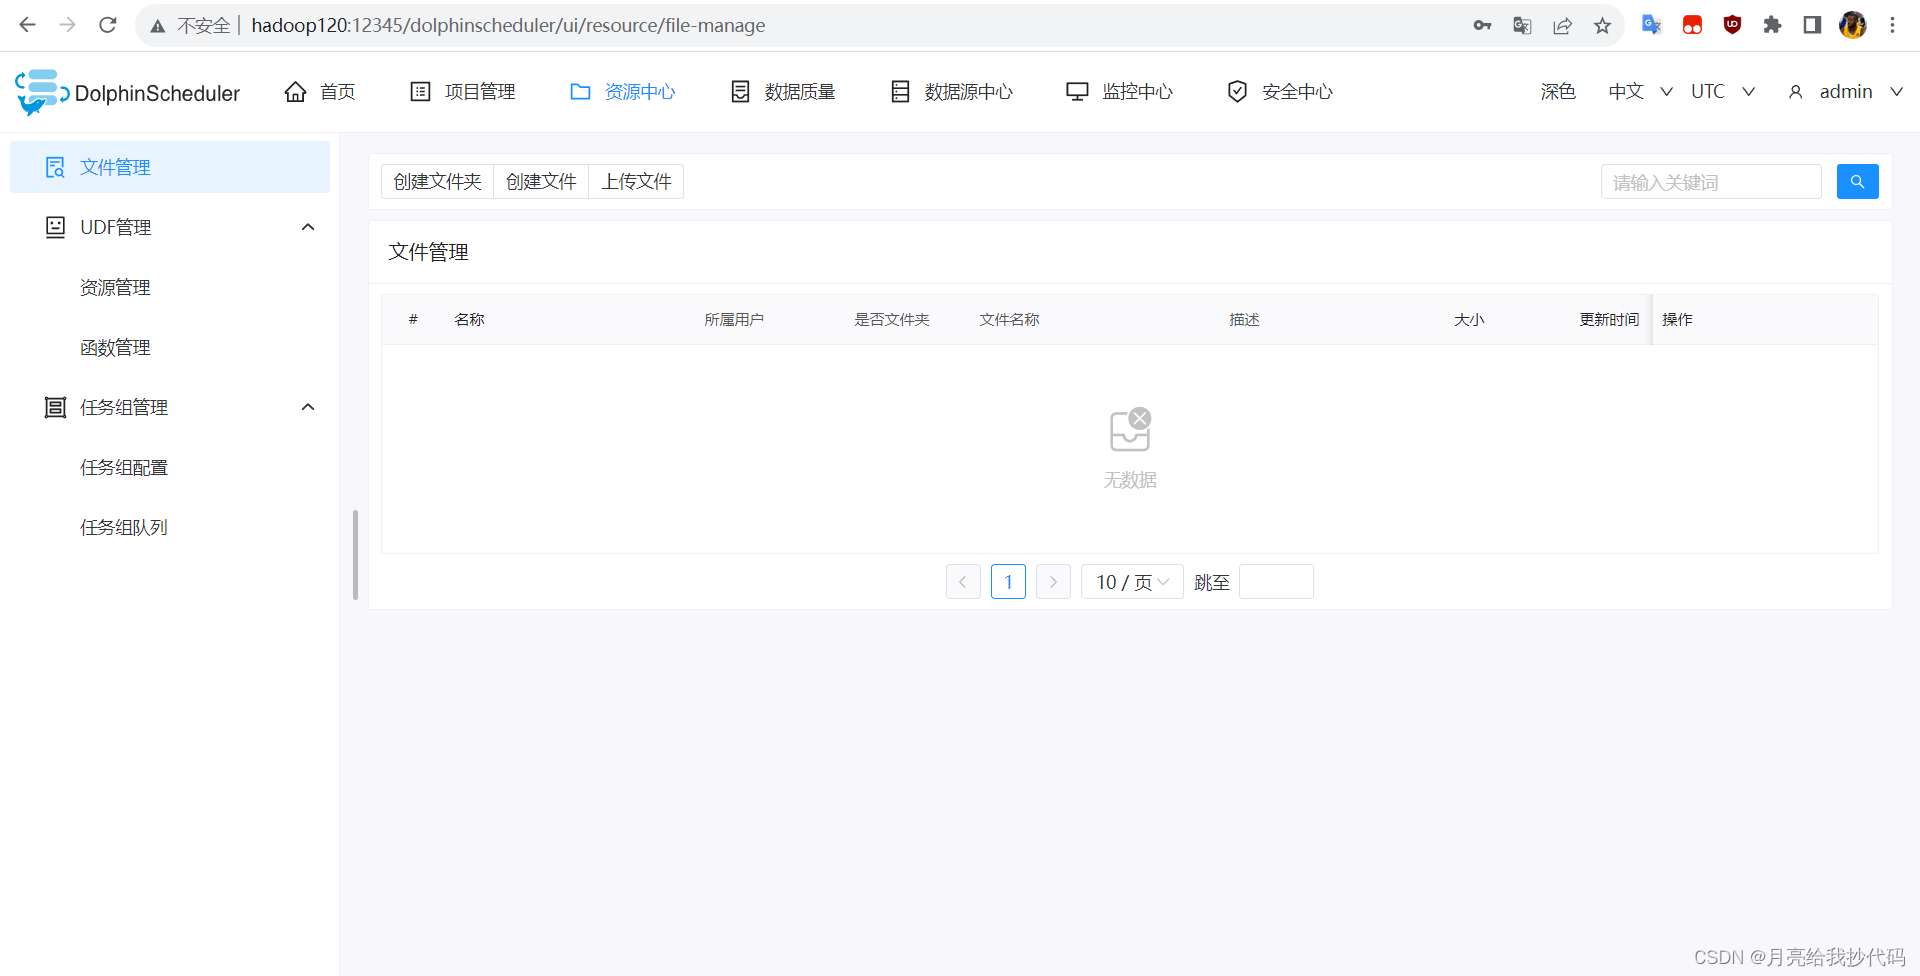Collapse the 任务组管理 menu group
Viewport: 1920px width, 976px height.
point(308,407)
